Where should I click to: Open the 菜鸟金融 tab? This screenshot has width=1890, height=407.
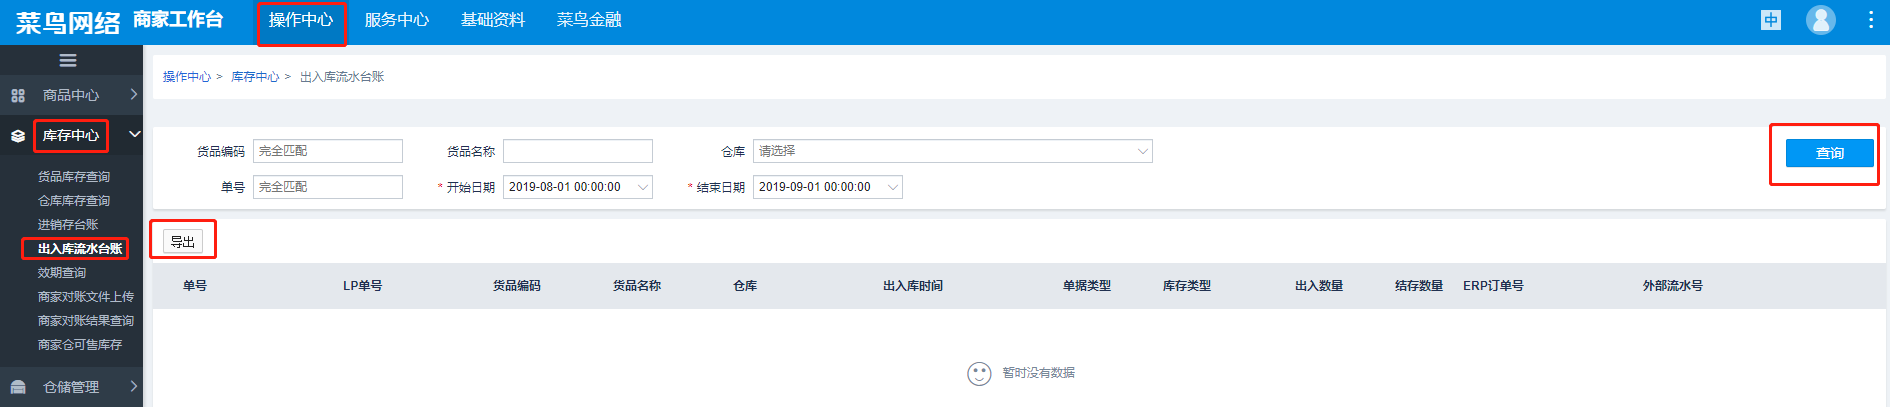tap(588, 20)
